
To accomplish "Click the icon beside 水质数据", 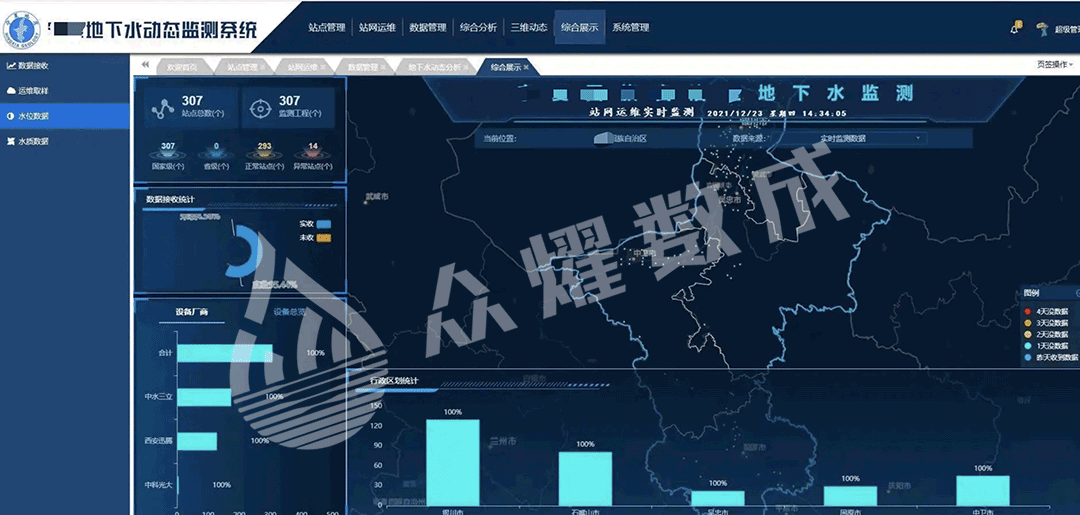I will [10, 141].
